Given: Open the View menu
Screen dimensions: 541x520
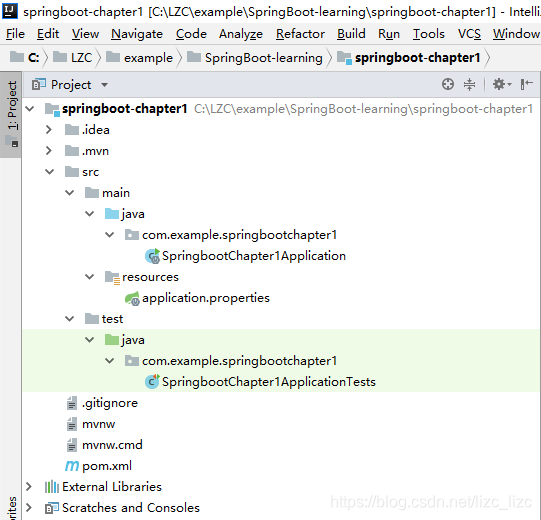Looking at the screenshot, I should tap(85, 34).
